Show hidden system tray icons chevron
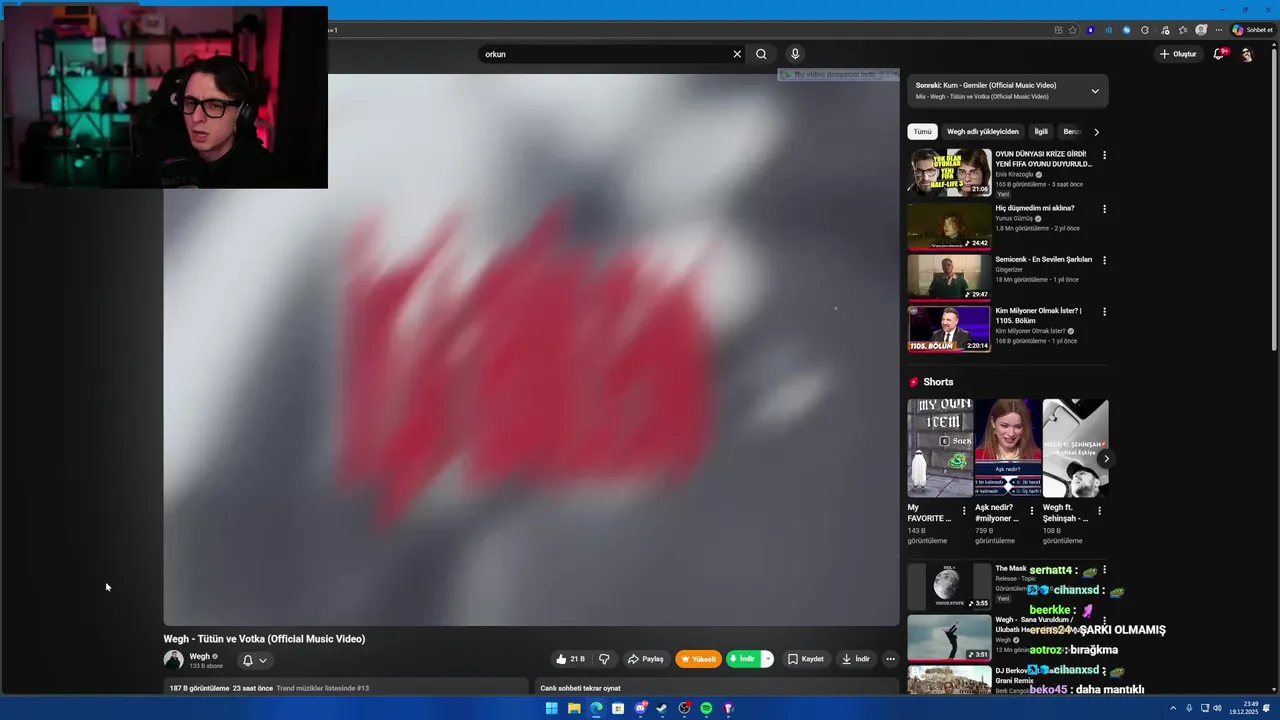1280x720 pixels. click(x=1173, y=708)
